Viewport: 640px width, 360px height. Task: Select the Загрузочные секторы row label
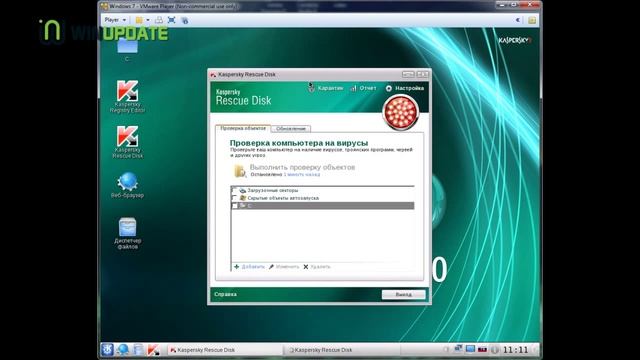(273, 190)
